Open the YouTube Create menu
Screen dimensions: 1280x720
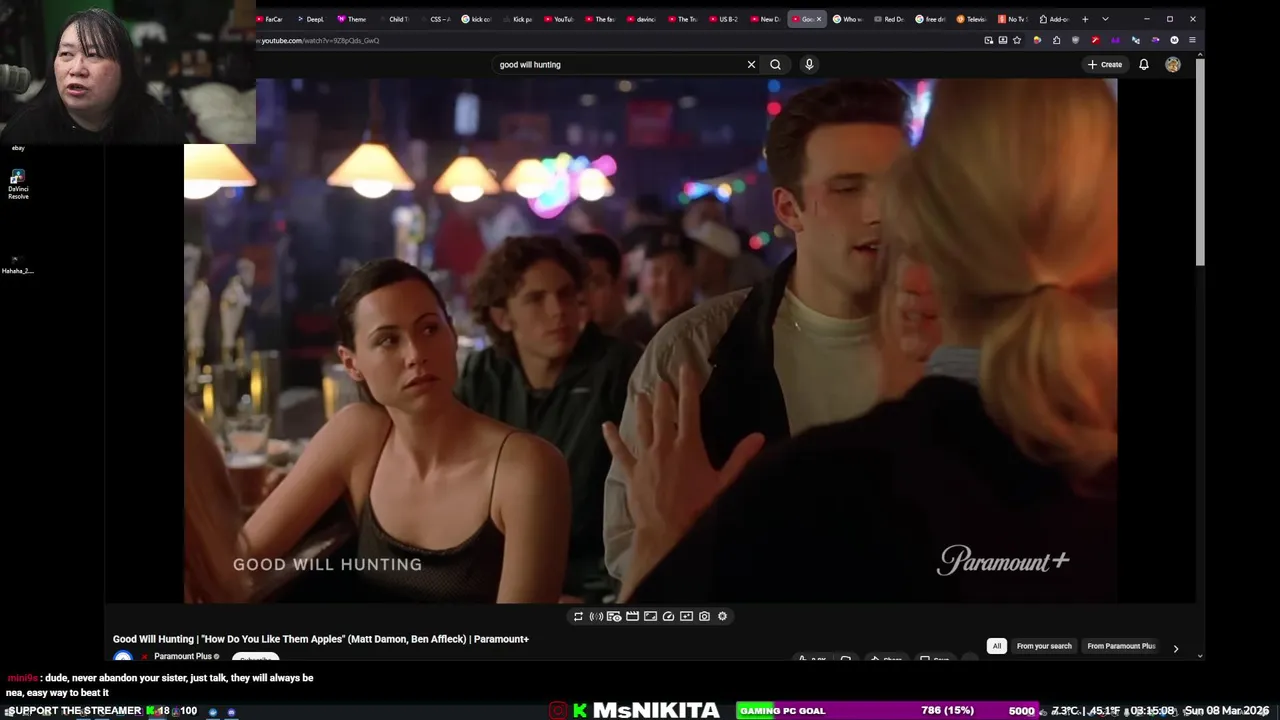1105,64
